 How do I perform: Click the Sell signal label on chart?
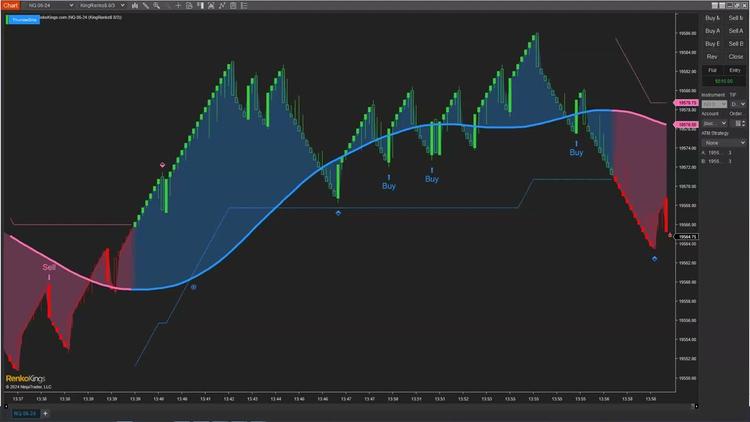coord(49,267)
